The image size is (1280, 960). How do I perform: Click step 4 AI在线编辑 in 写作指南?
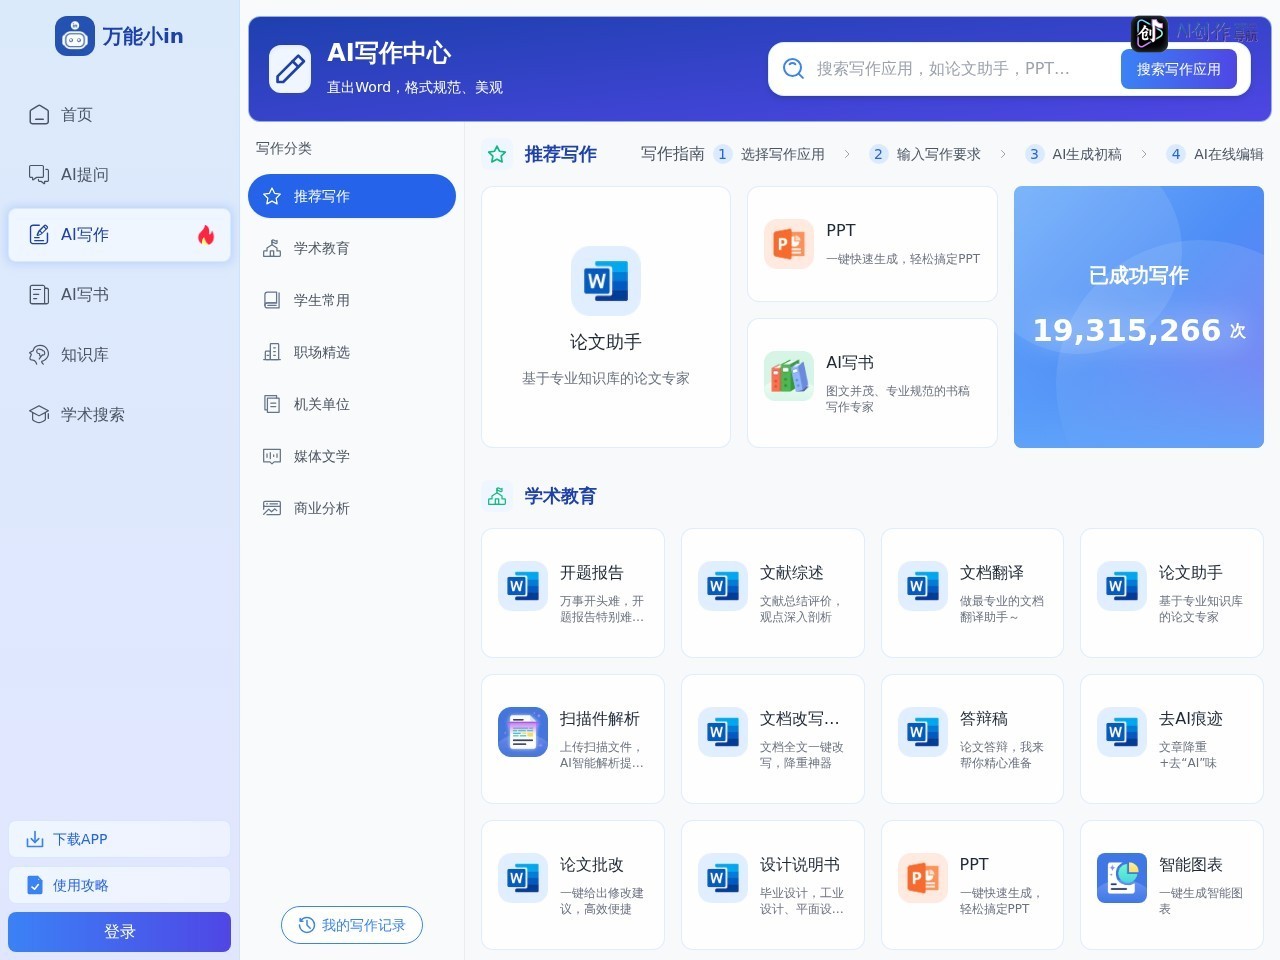click(x=1215, y=154)
